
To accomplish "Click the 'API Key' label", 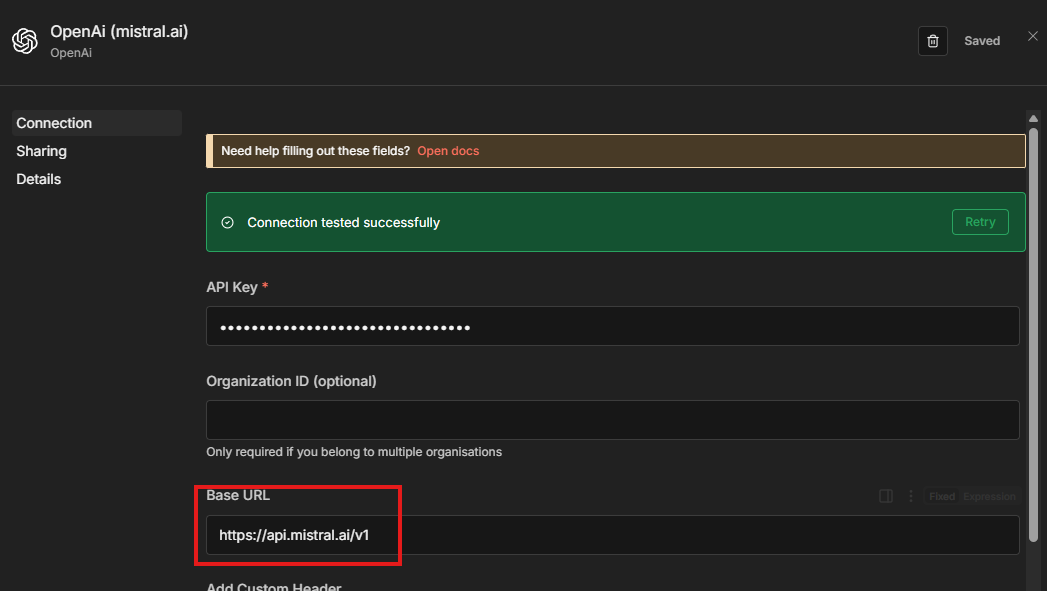I will [232, 287].
